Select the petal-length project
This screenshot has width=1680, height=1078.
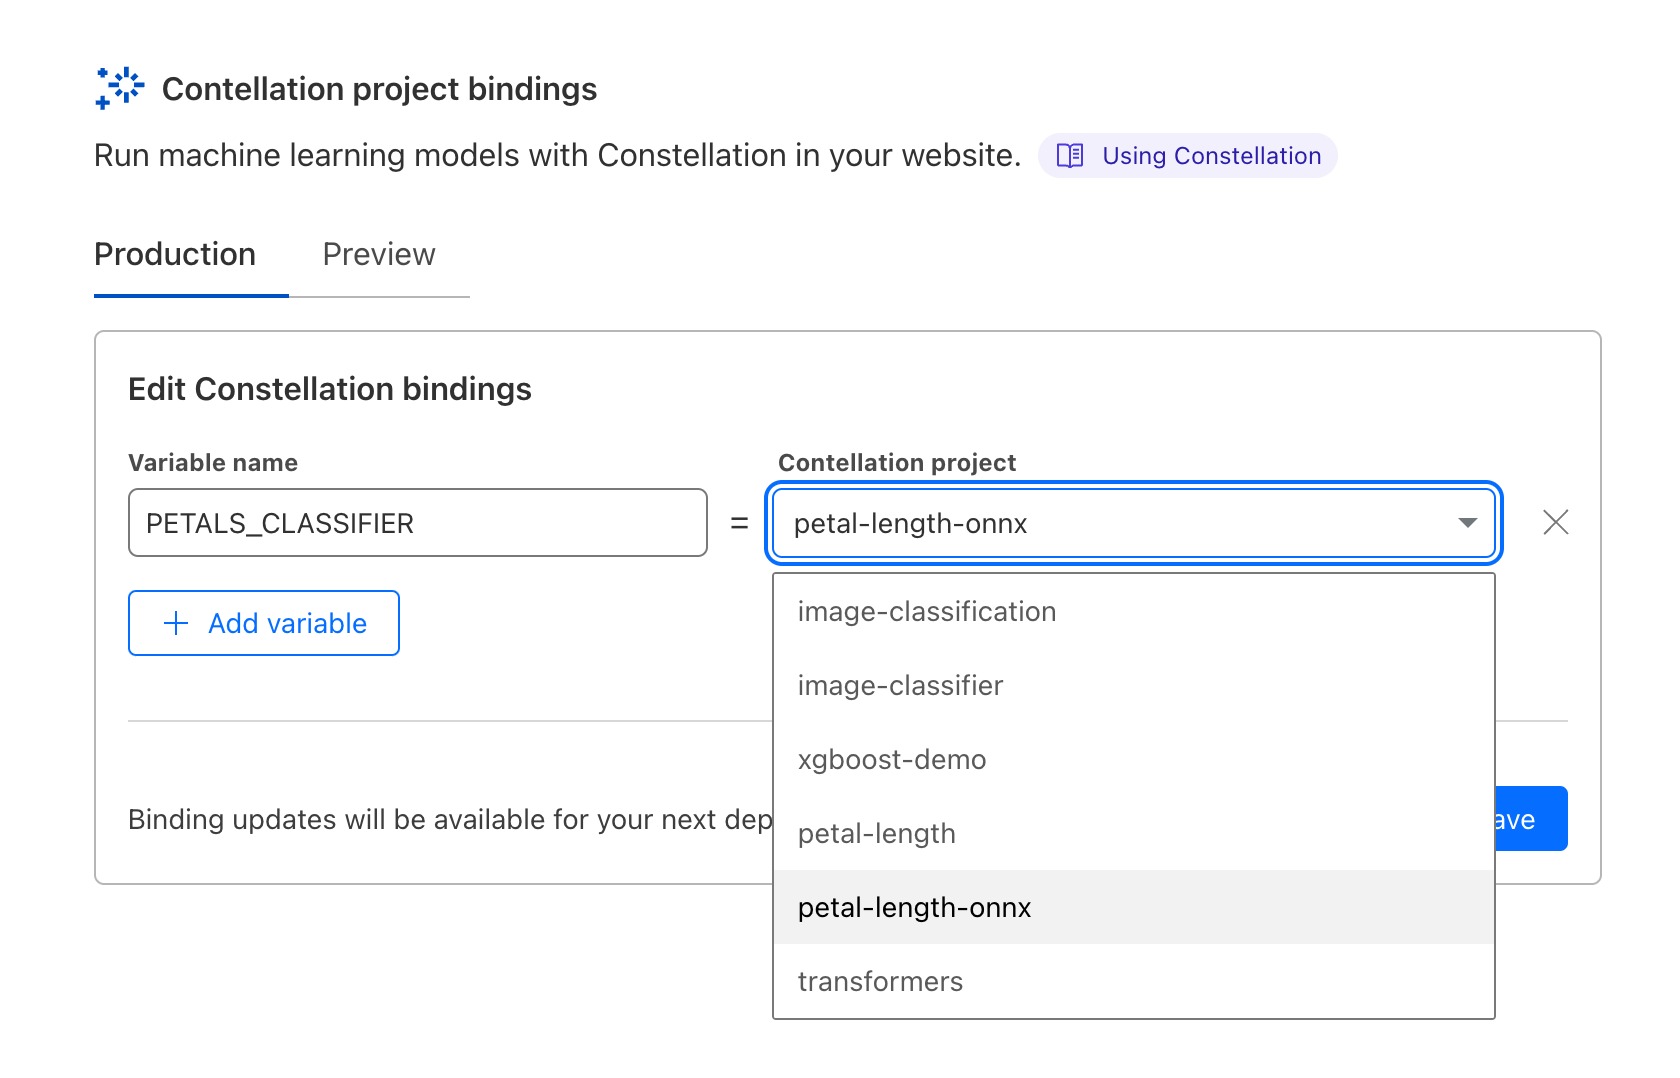[877, 832]
